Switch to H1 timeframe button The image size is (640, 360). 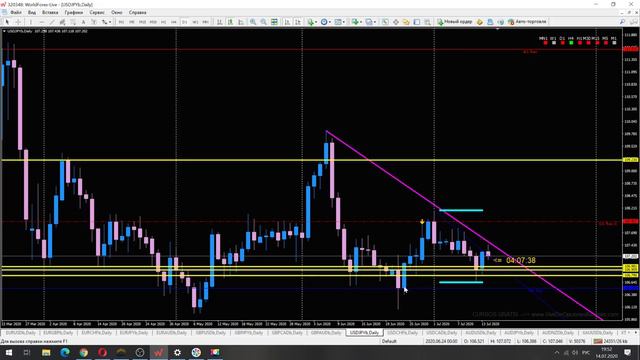tap(164, 22)
